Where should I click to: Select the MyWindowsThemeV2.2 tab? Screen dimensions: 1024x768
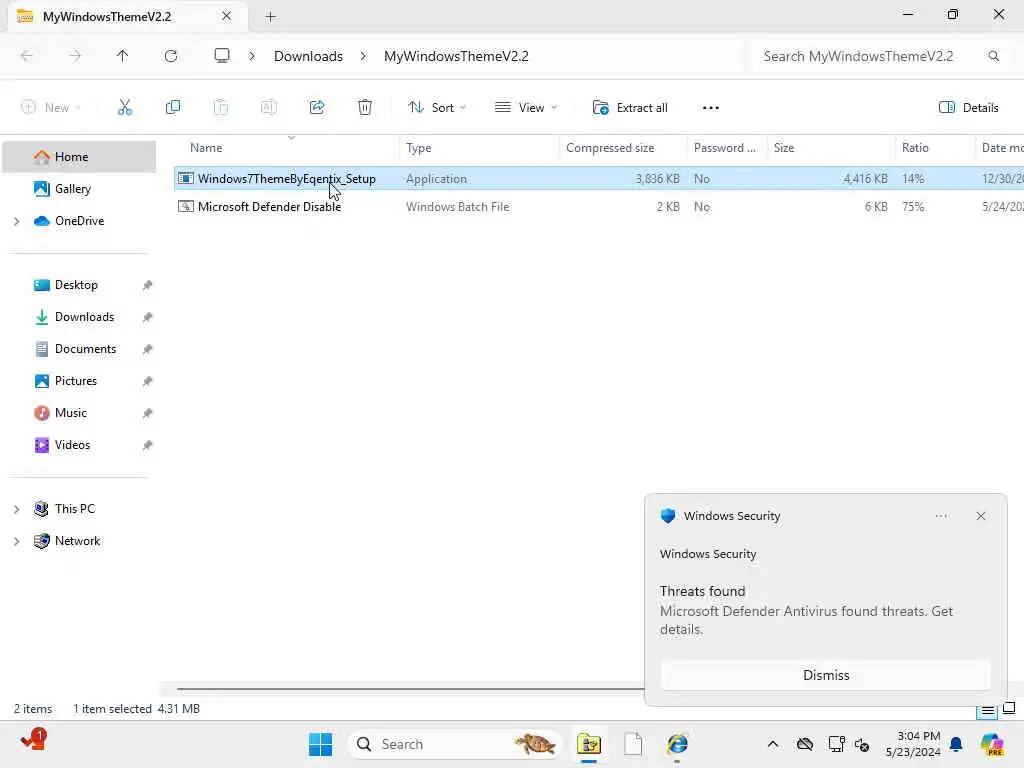[128, 16]
